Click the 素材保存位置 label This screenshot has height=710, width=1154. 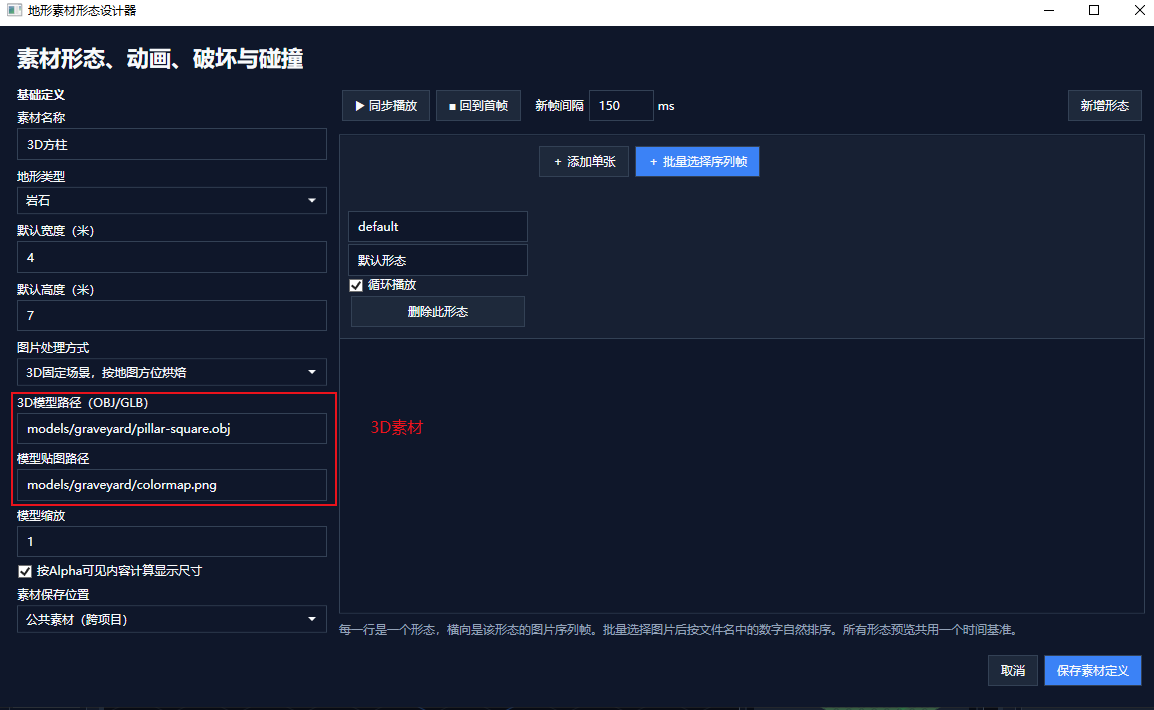pos(53,594)
